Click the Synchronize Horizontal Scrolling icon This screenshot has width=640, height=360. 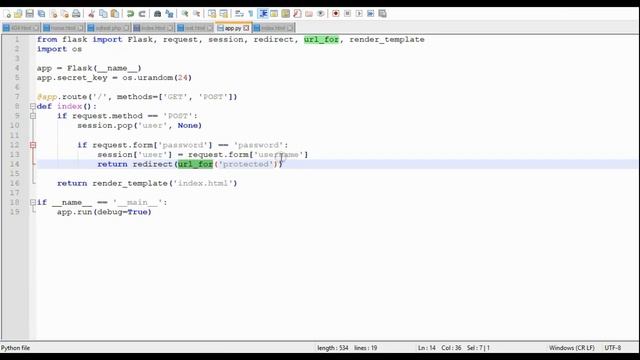223,14
